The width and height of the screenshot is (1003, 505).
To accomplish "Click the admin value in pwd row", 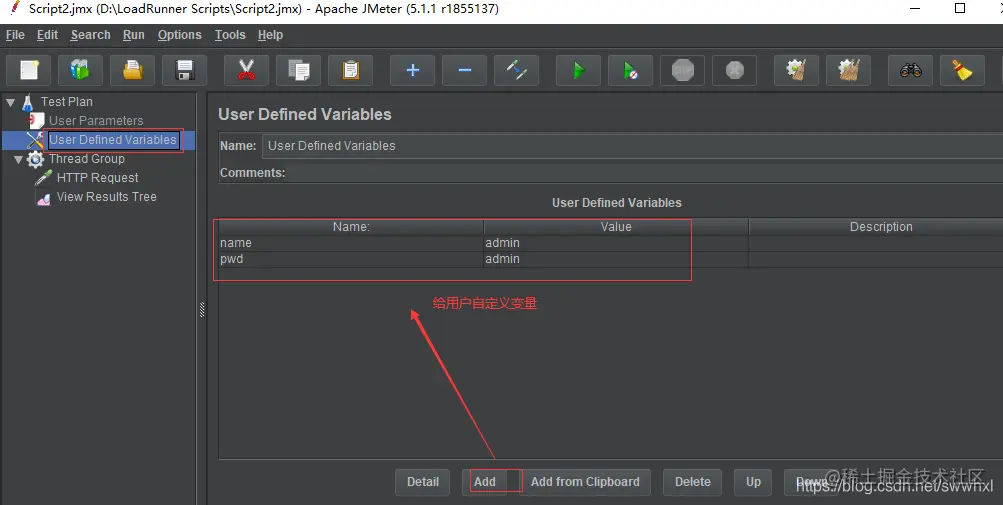I will point(616,259).
